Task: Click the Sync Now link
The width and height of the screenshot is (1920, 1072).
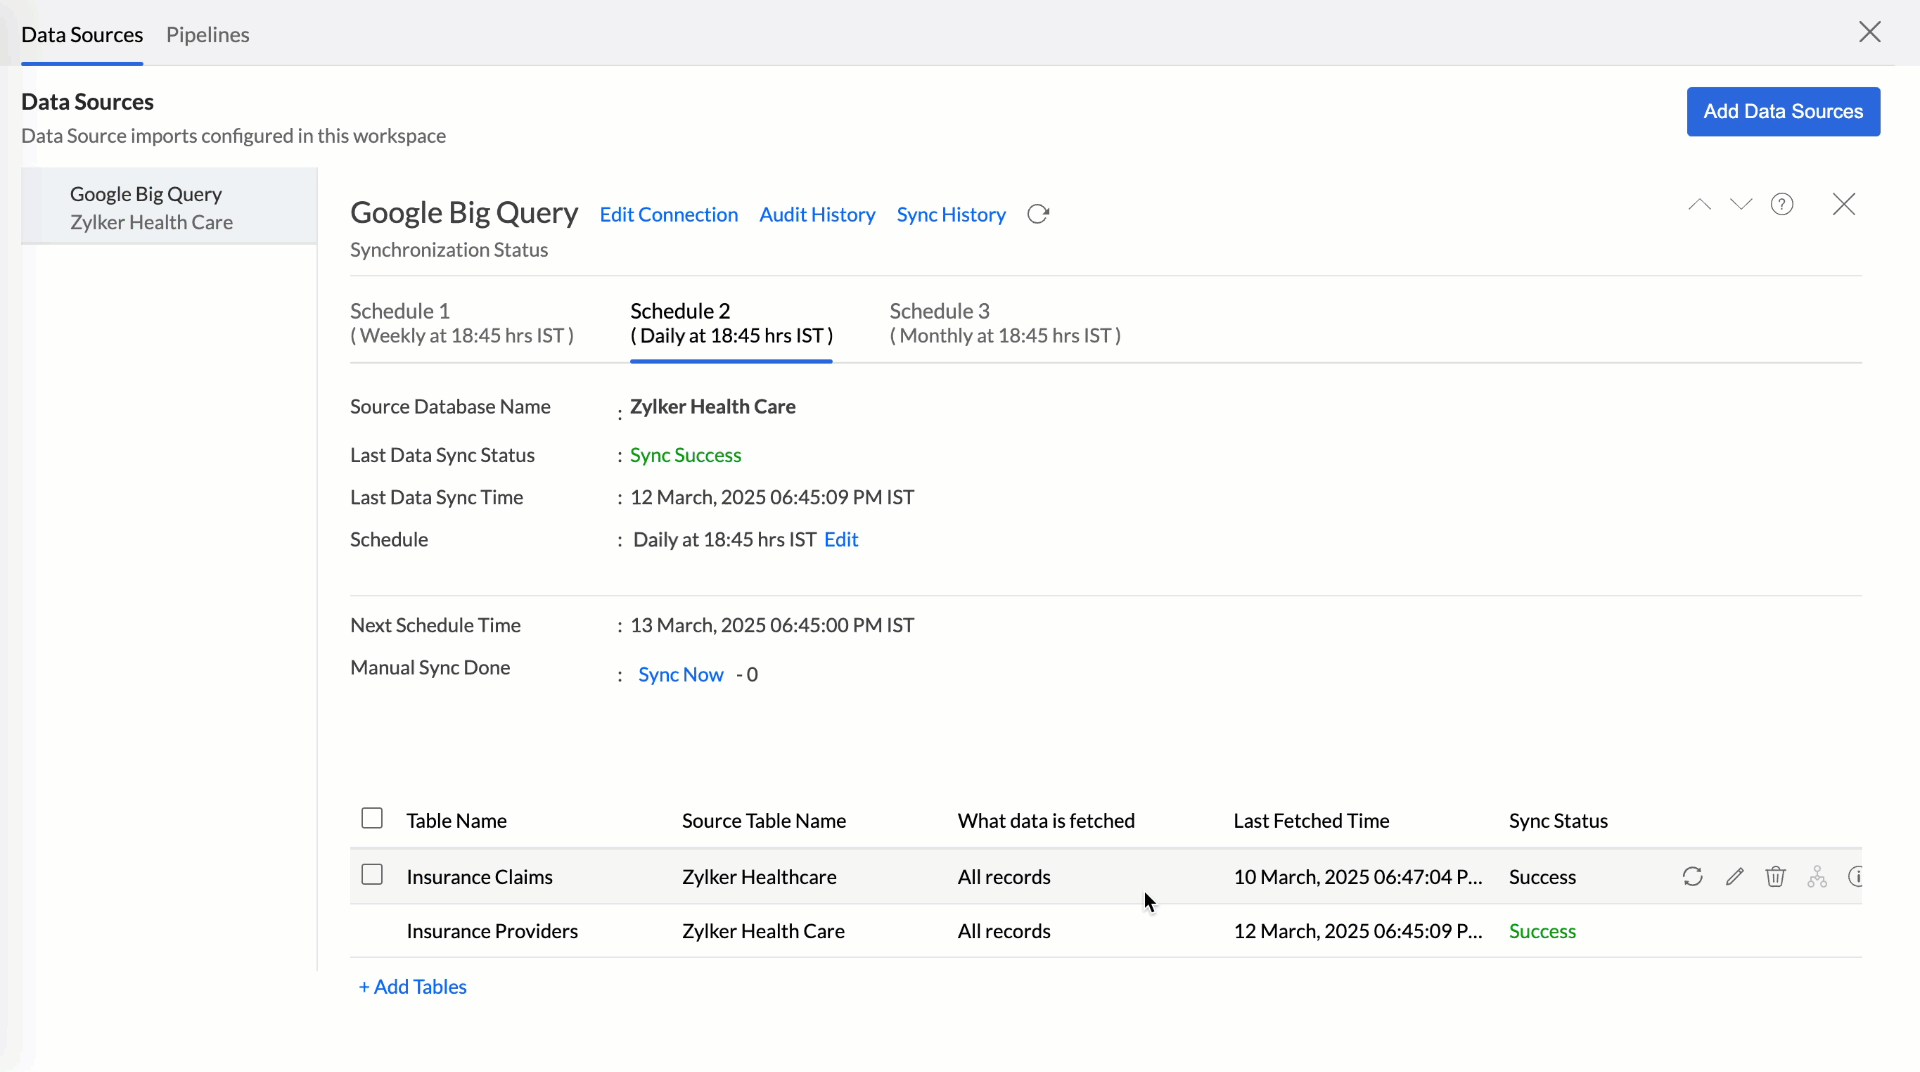Action: [680, 675]
